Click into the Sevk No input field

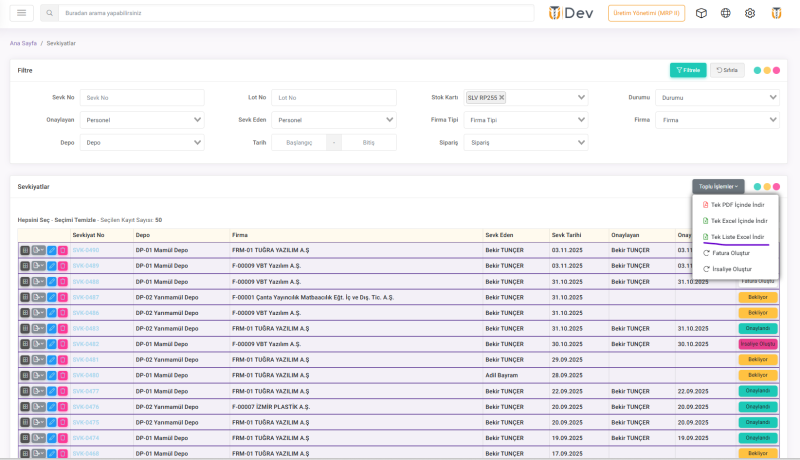(142, 98)
